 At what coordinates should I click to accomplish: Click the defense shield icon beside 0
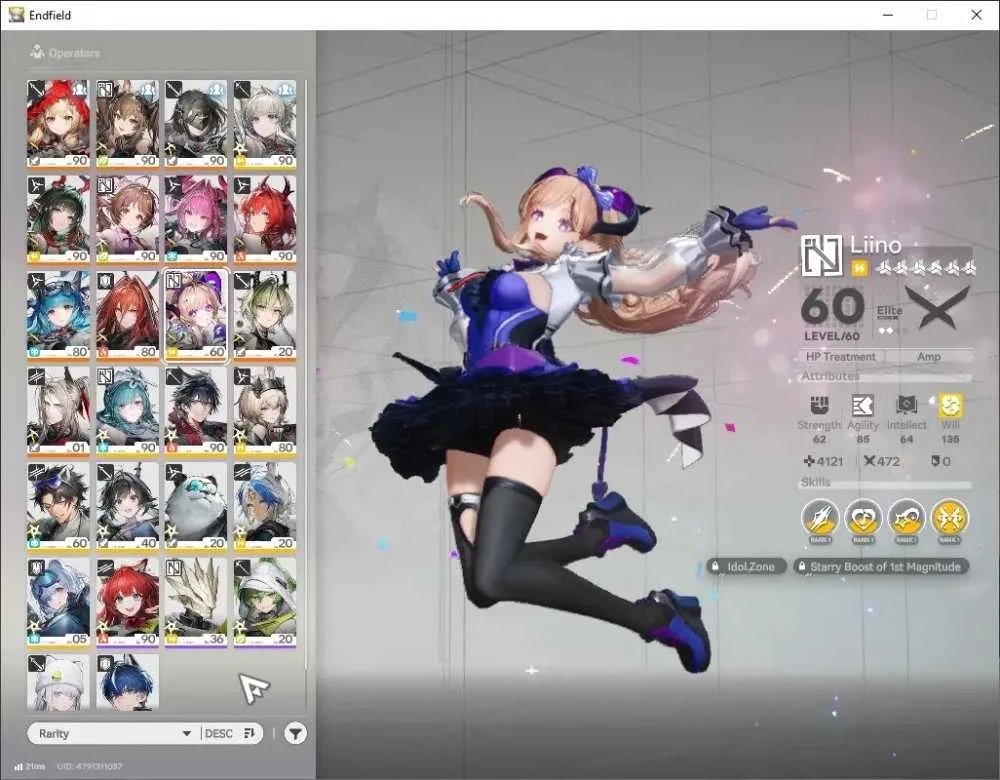pyautogui.click(x=935, y=460)
